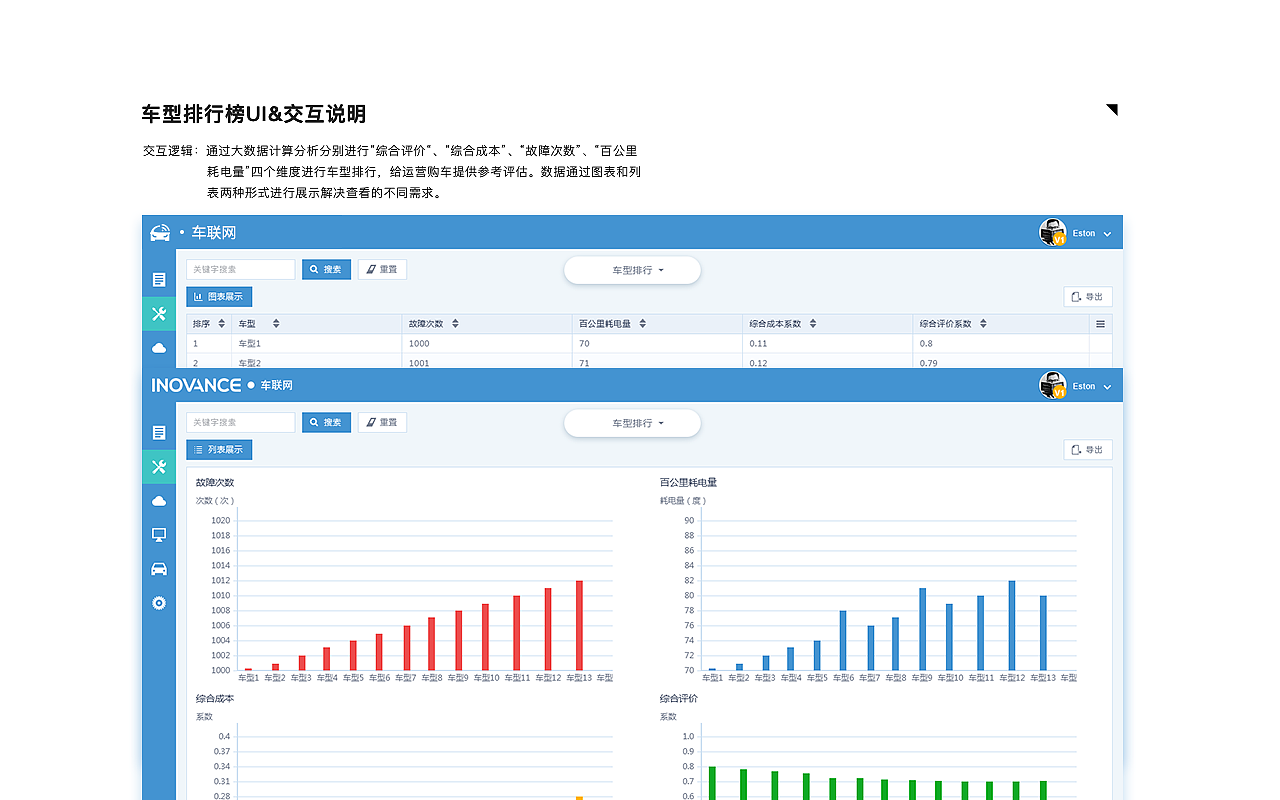Open the 车型排行 dropdown
This screenshot has width=1280, height=800.
(x=632, y=270)
